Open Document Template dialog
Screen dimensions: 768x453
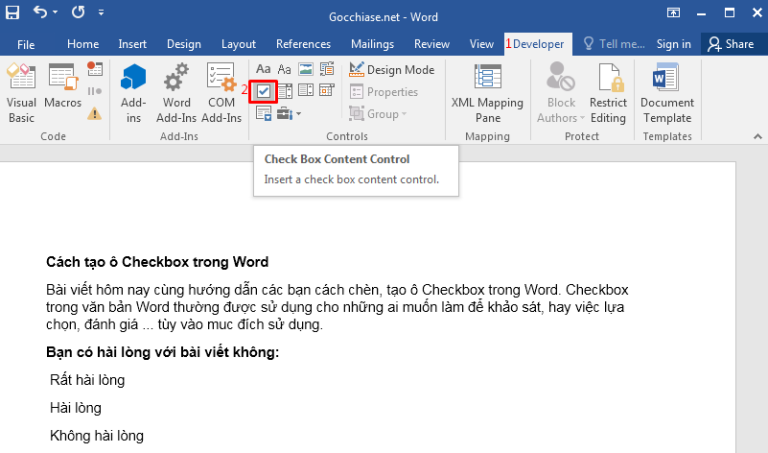667,93
